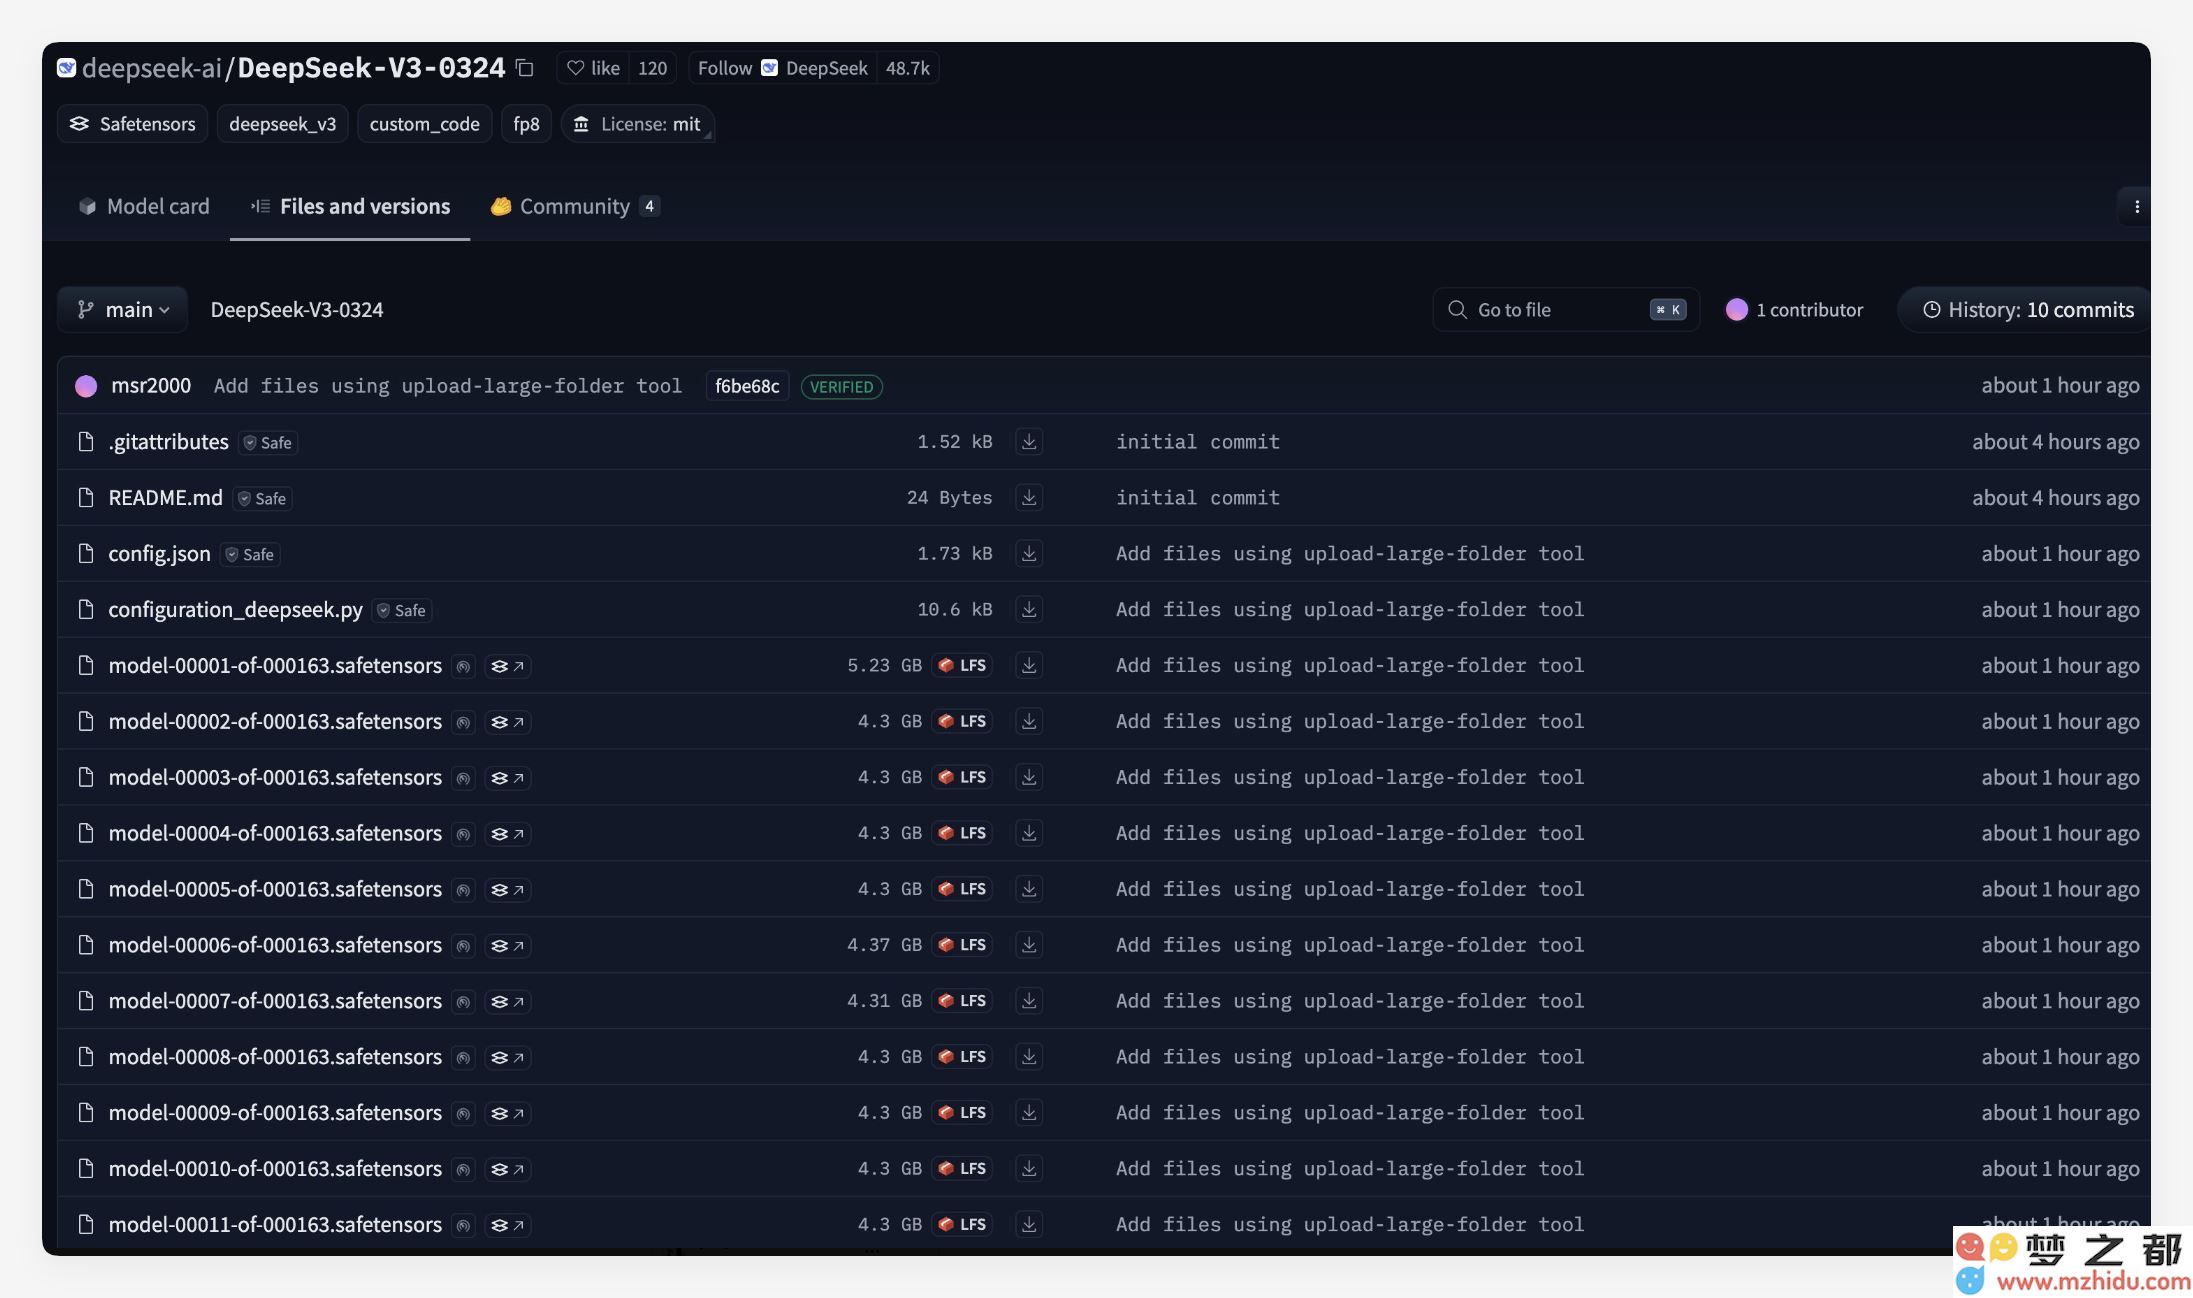Open model-00008-of-000163.safetensors
Viewport: 2193px width, 1298px height.
click(x=275, y=1058)
